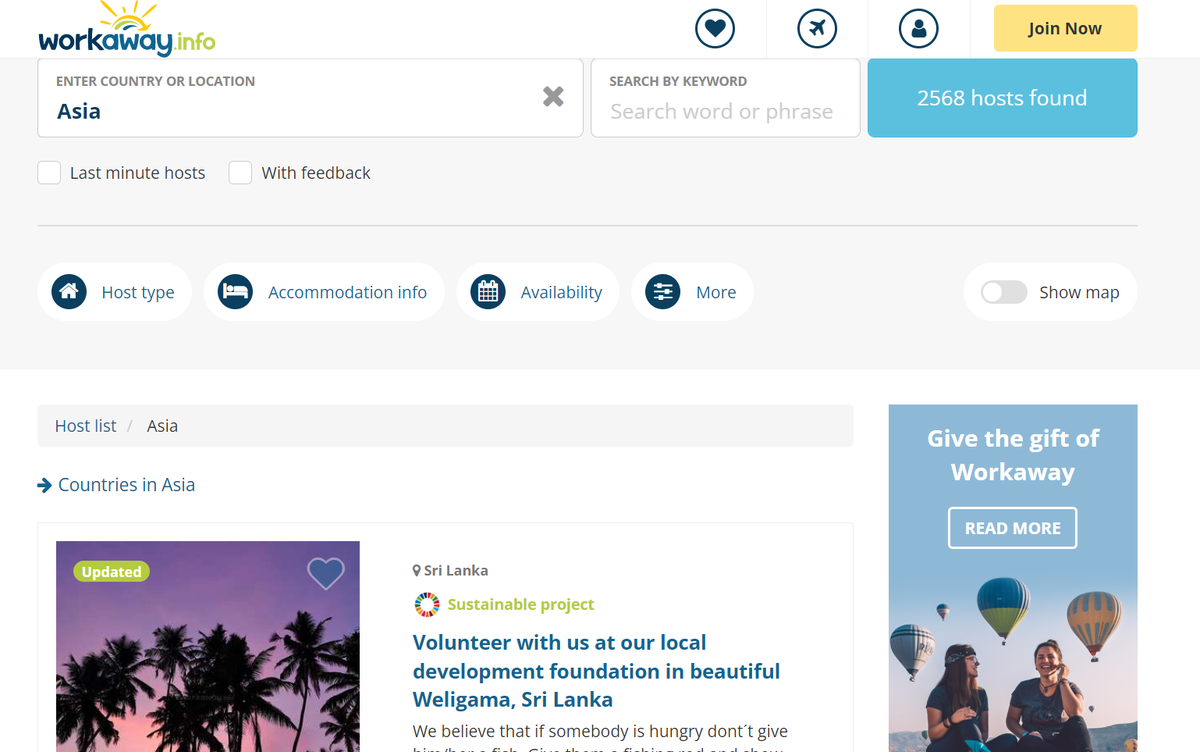Toggle the Show map switch
Viewport: 1200px width, 752px height.
click(x=1004, y=292)
